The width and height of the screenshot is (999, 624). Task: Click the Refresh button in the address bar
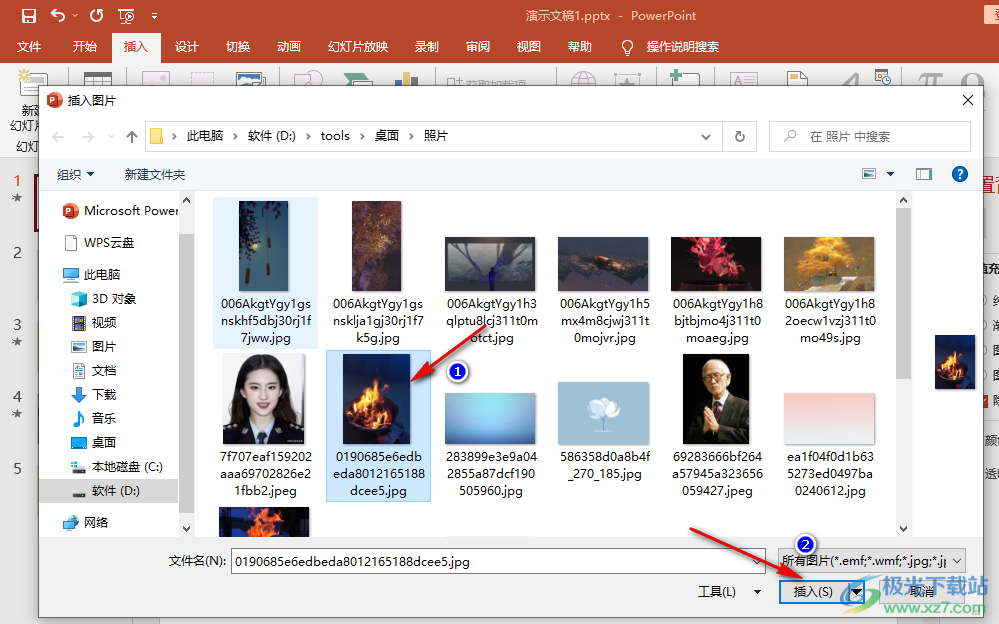[740, 136]
